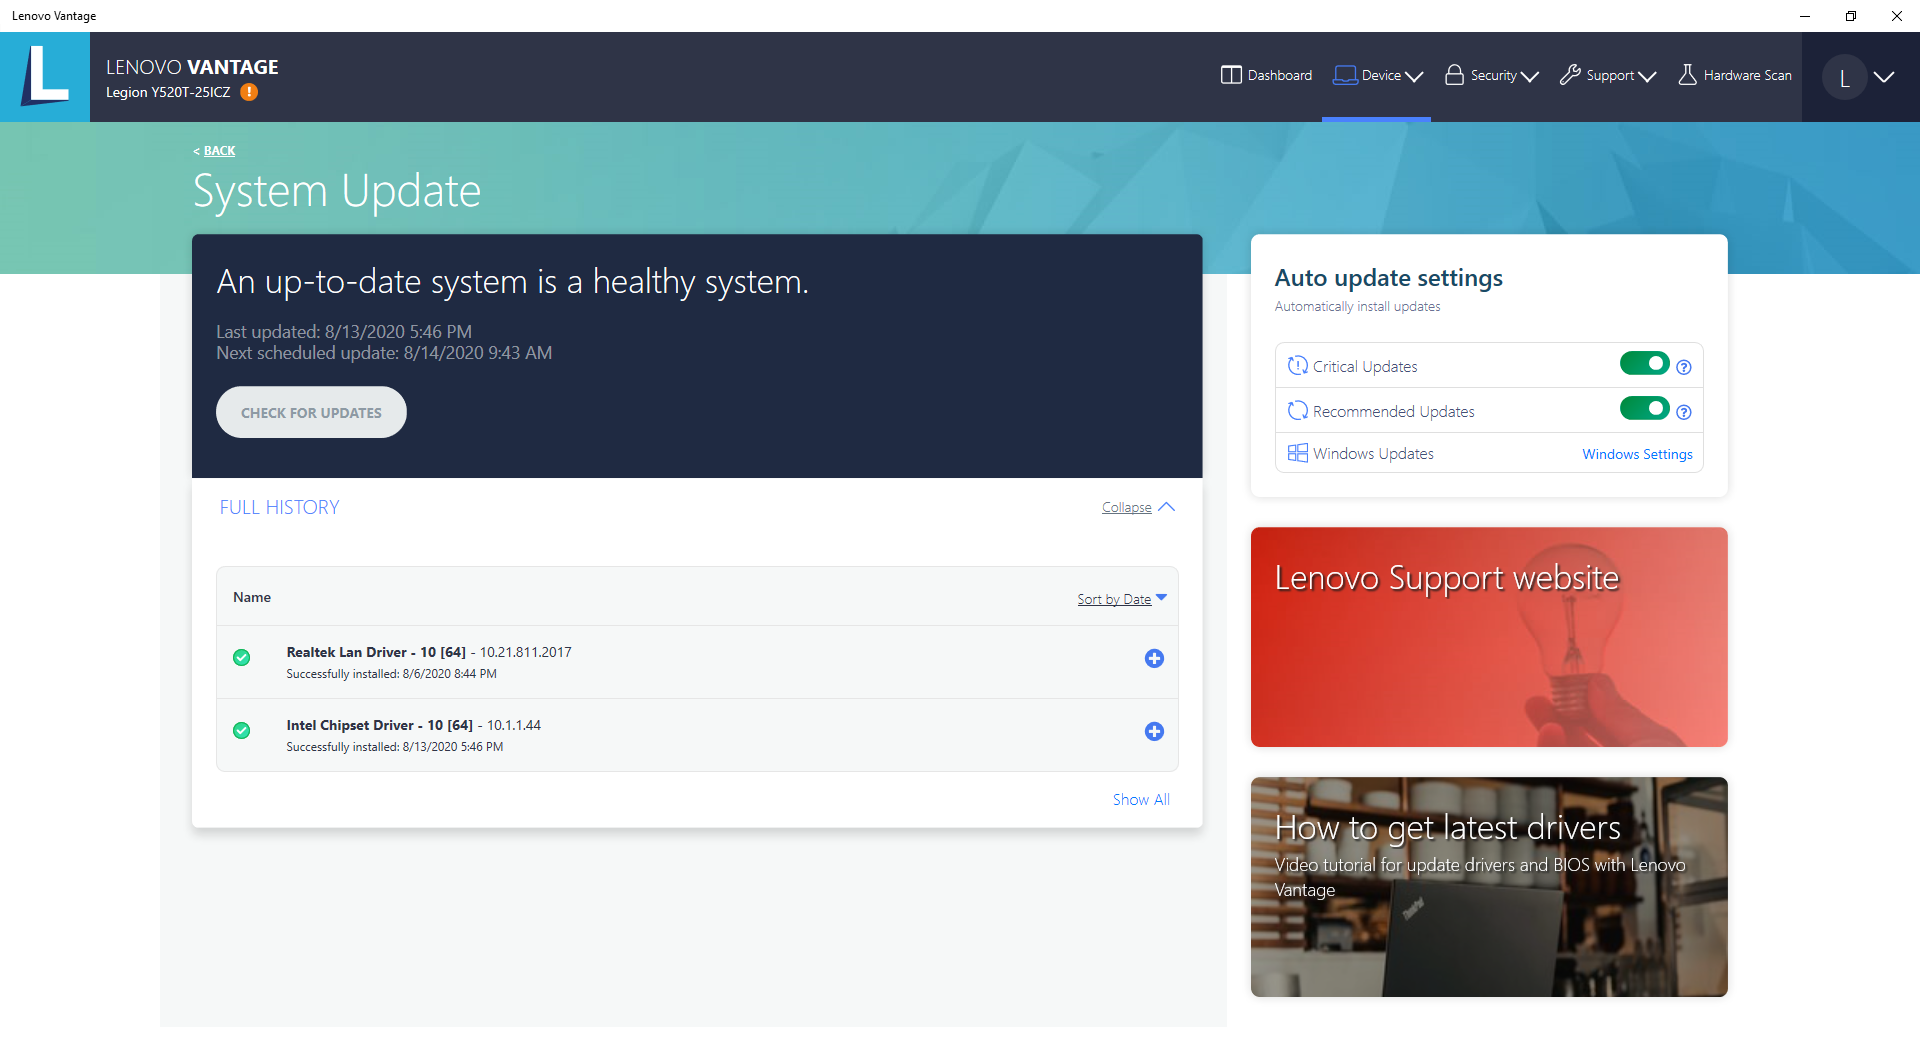1920x1040 pixels.
Task: Click the Next scheduled update text
Action: point(384,353)
